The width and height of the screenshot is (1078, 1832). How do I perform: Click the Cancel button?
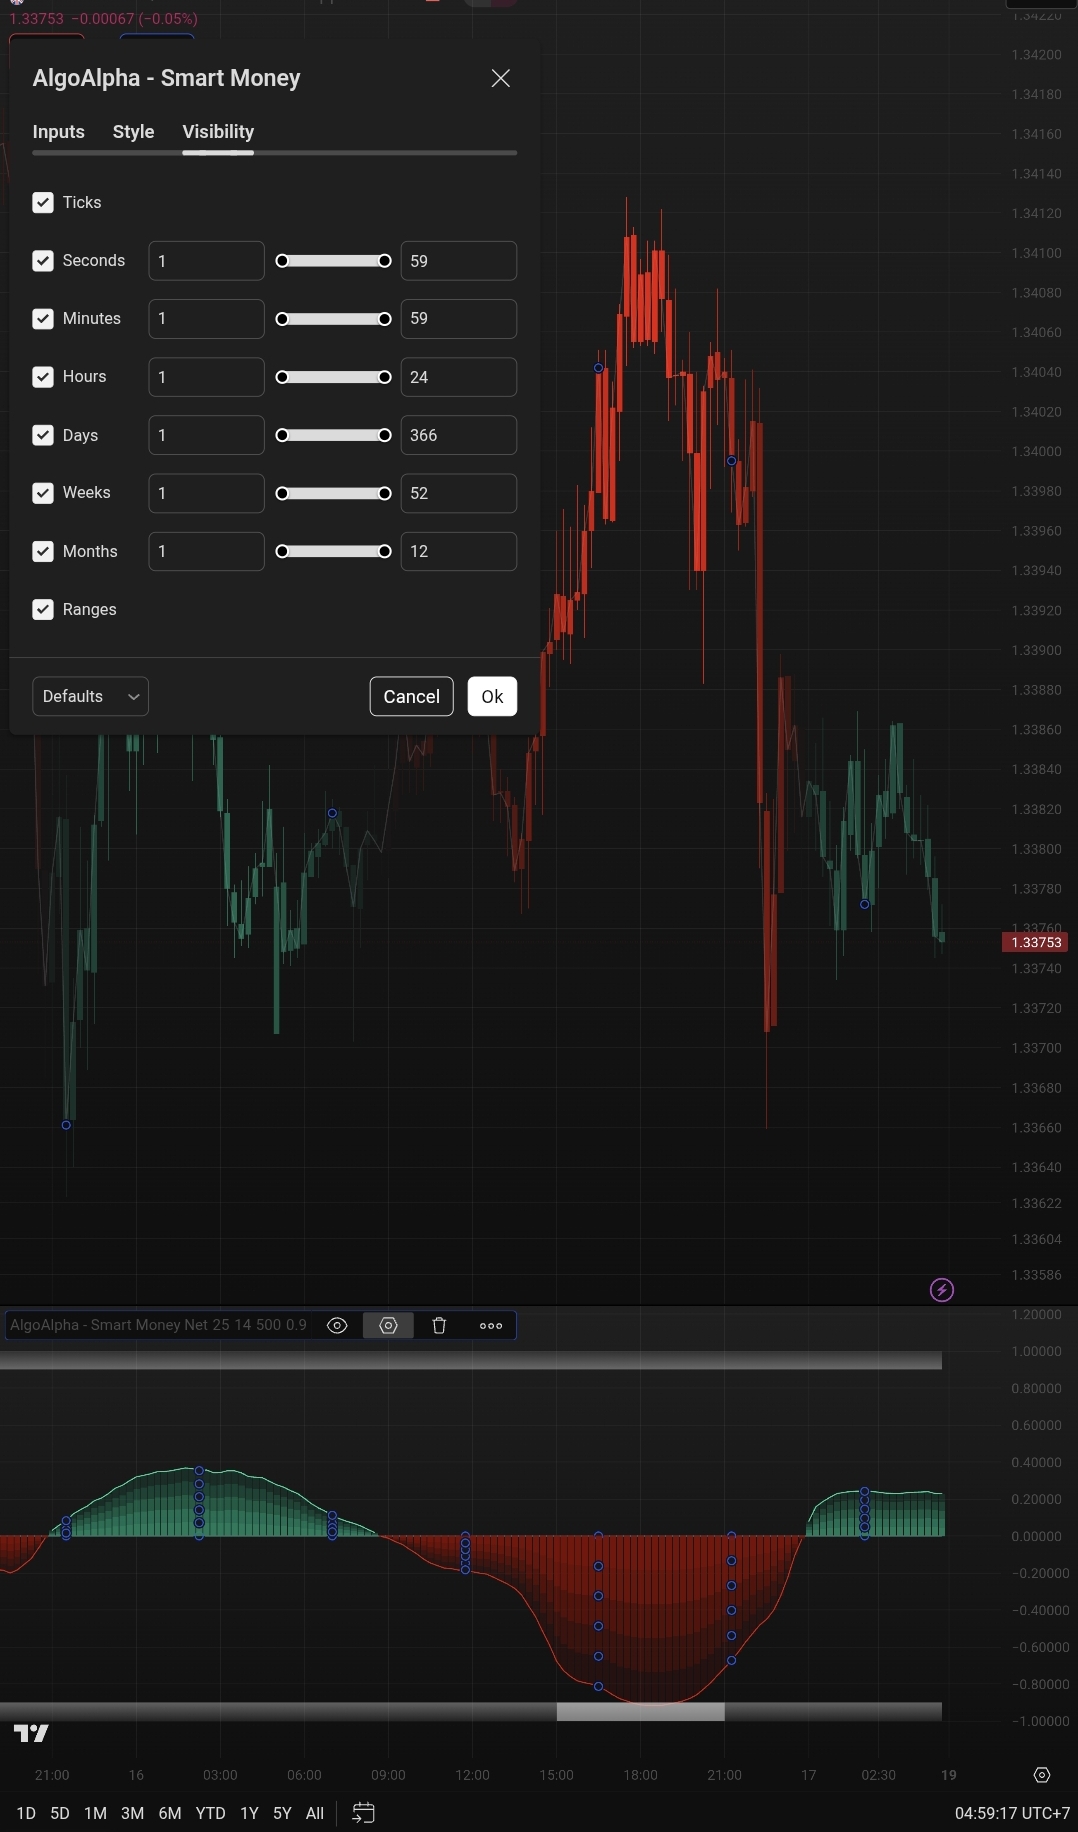(411, 696)
